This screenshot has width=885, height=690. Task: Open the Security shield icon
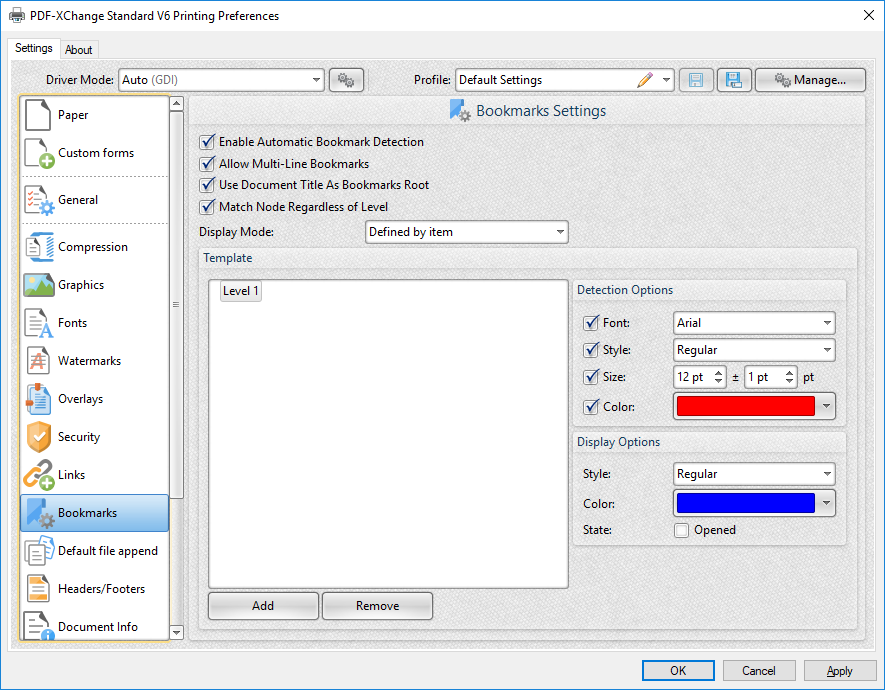[x=39, y=437]
